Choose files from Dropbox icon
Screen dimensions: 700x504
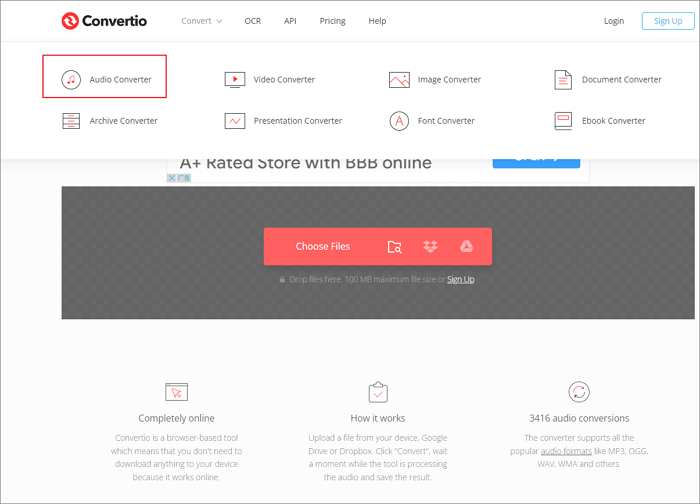(x=430, y=246)
